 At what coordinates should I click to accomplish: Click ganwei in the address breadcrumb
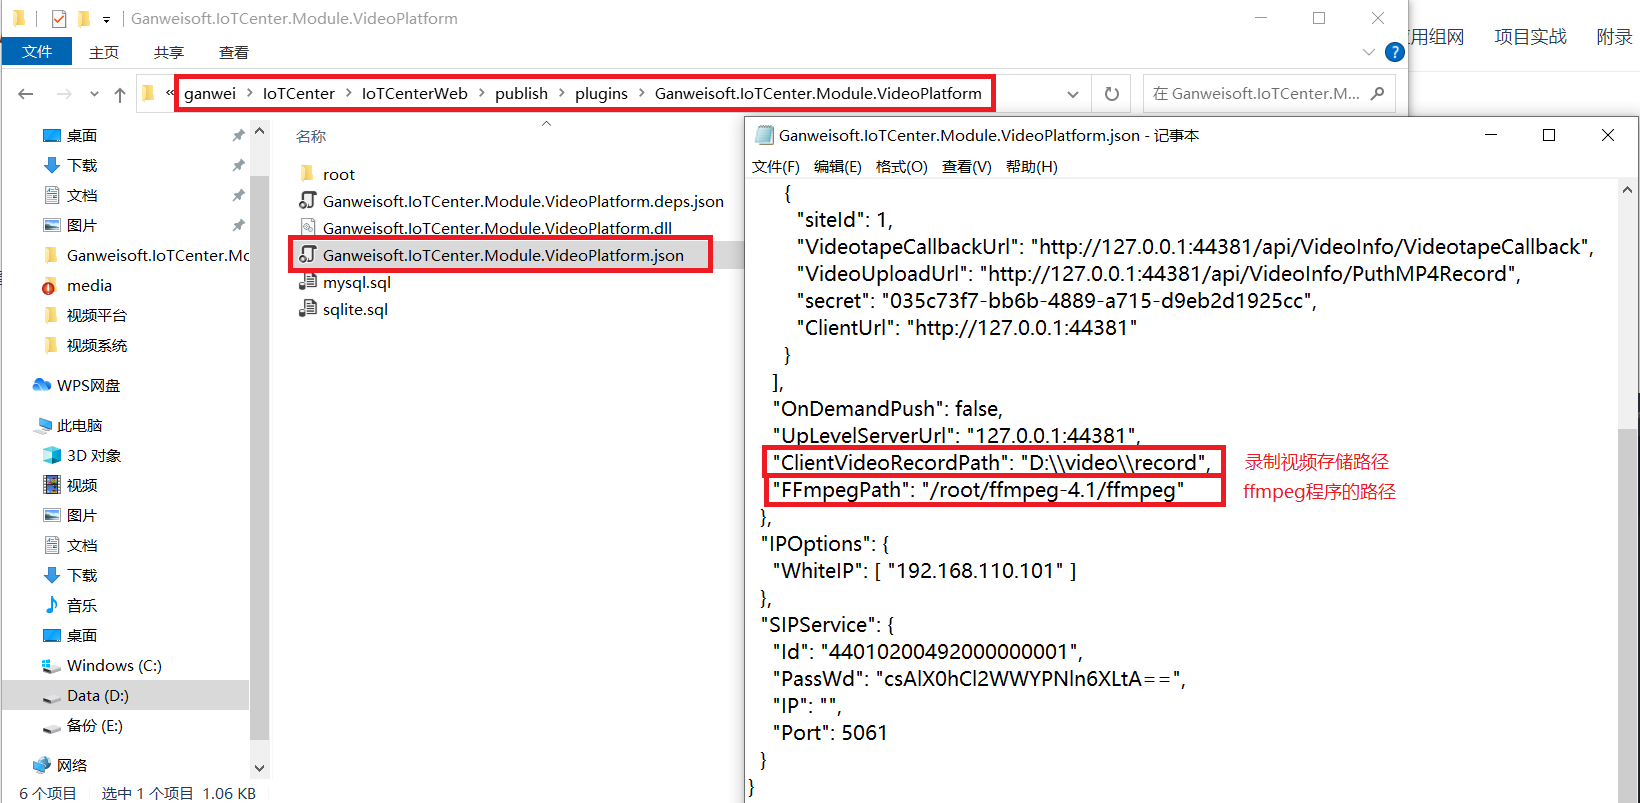point(210,93)
